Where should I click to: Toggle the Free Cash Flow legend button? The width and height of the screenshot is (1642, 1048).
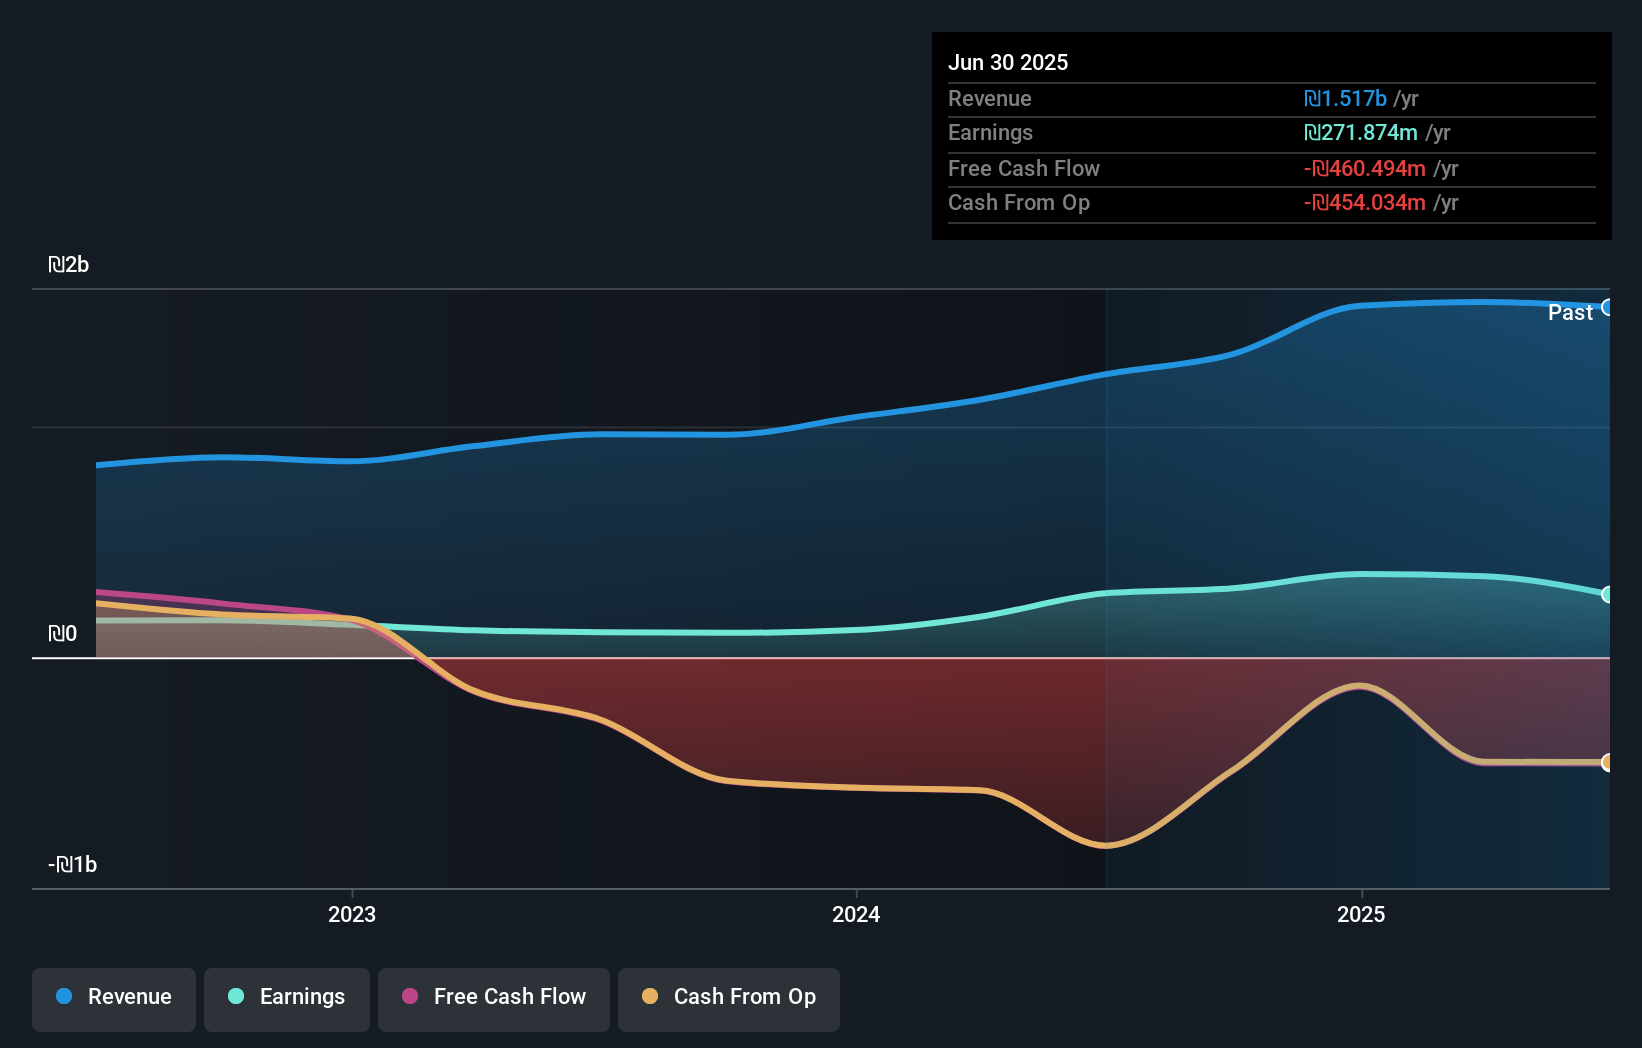[494, 999]
